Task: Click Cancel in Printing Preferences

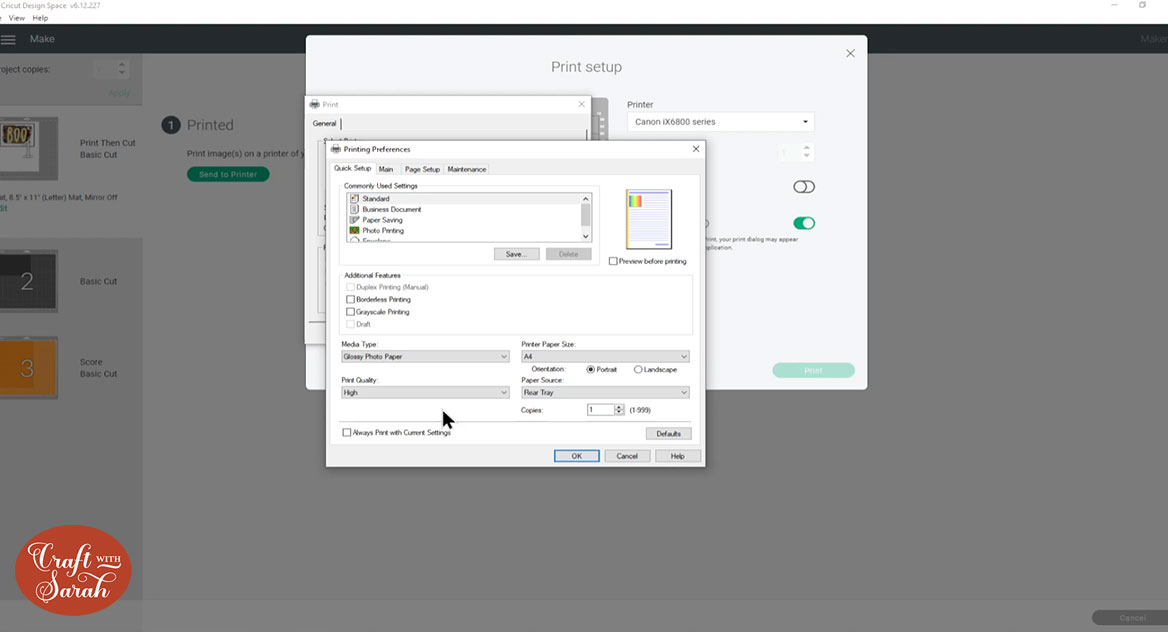Action: coord(626,456)
